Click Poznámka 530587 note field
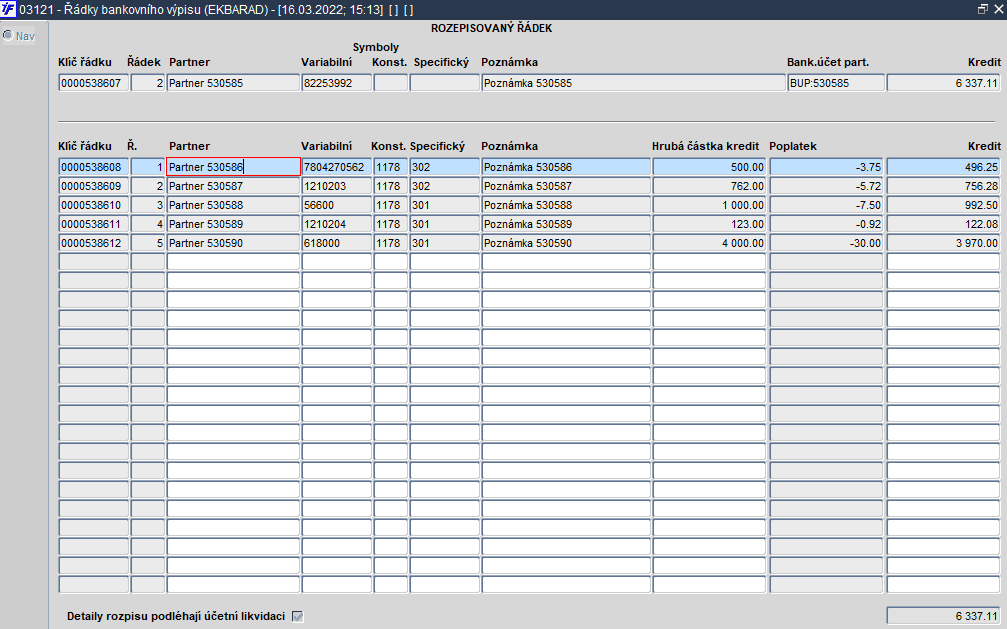The height and width of the screenshot is (629, 1007). tap(566, 186)
